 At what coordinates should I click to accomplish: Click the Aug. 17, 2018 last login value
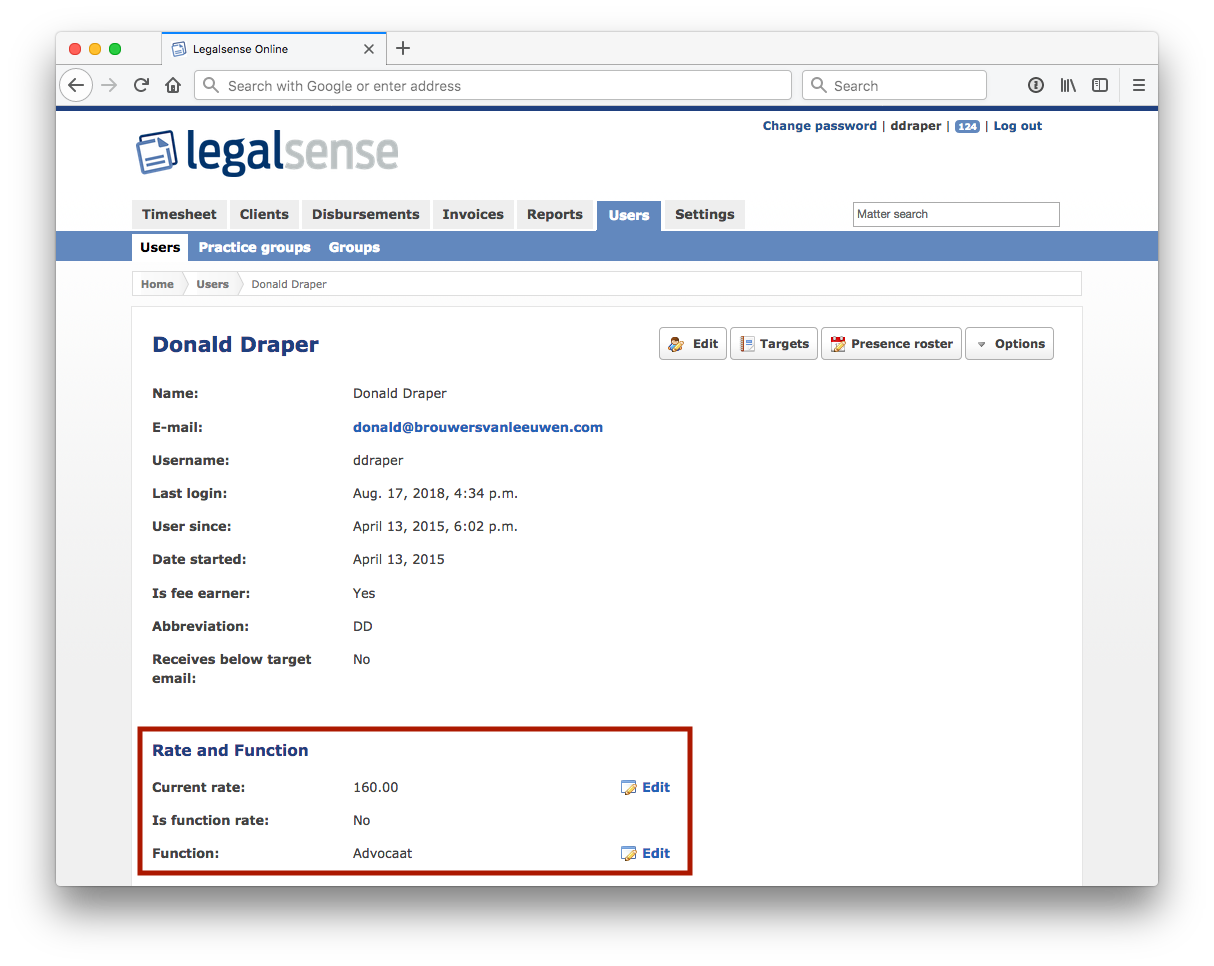[435, 493]
